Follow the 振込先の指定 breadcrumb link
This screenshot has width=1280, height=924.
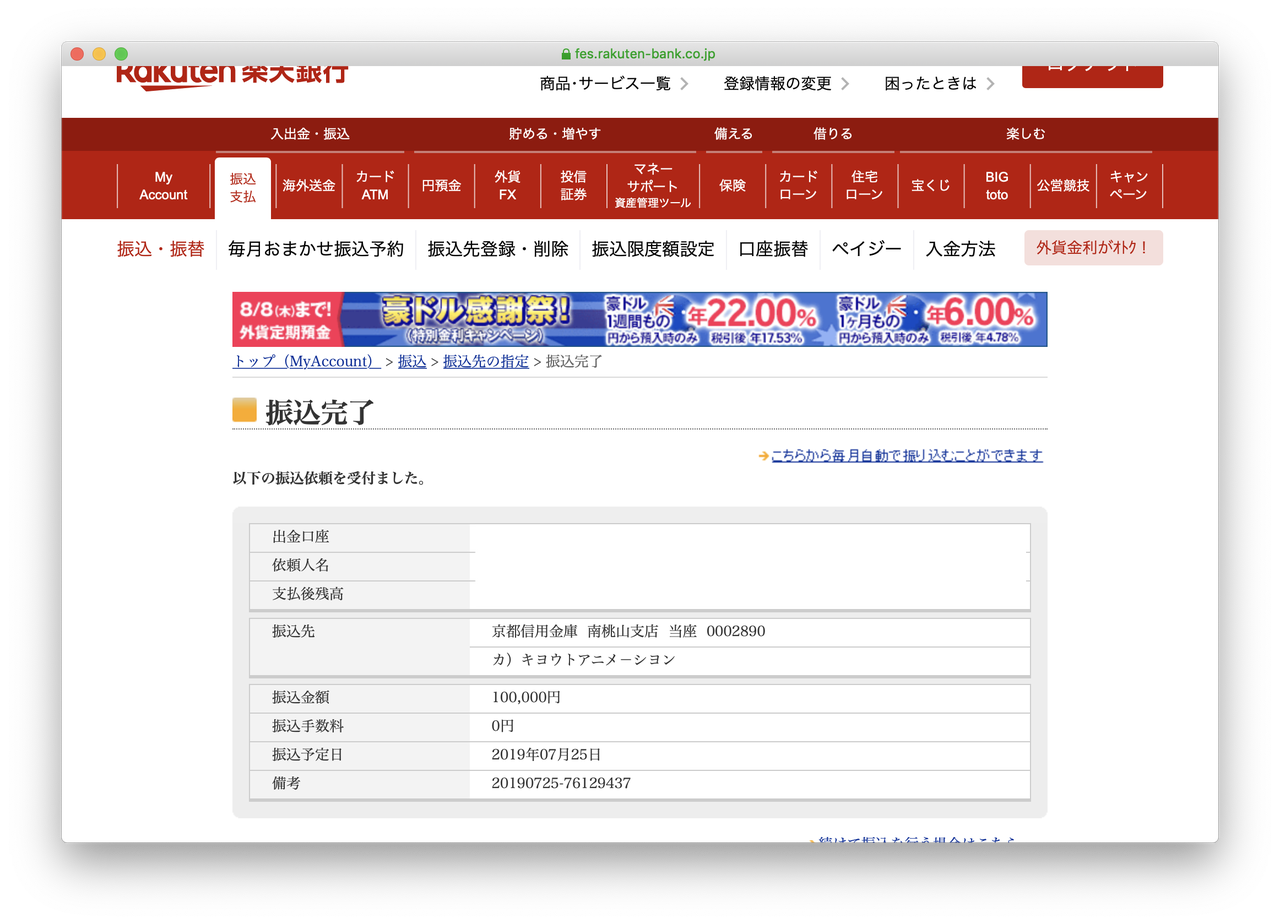(486, 362)
